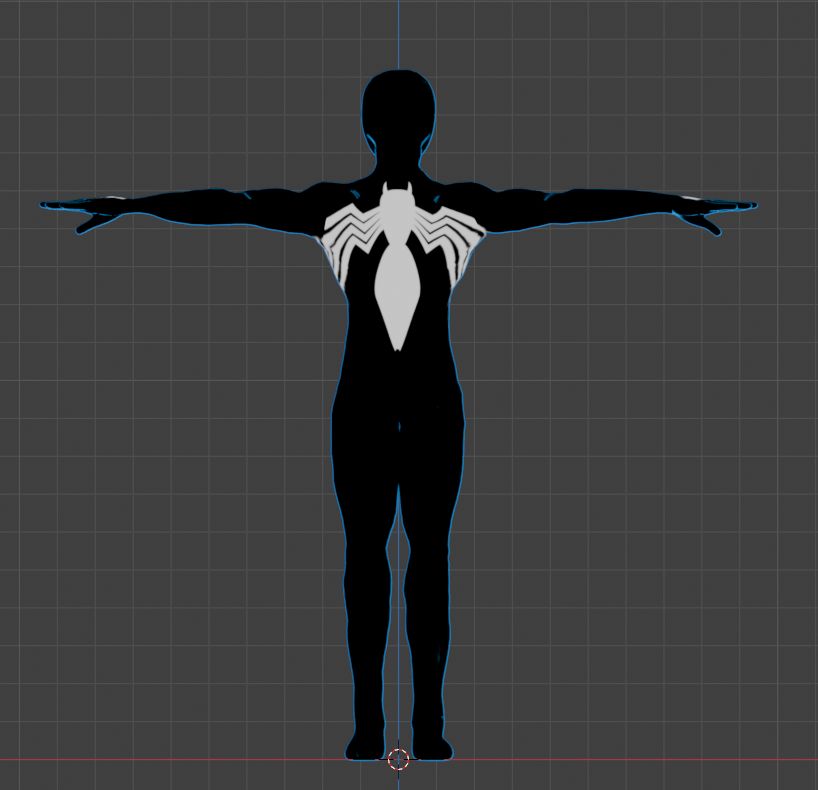Click the 3D cursor between the feet
The image size is (818, 790).
click(x=399, y=760)
